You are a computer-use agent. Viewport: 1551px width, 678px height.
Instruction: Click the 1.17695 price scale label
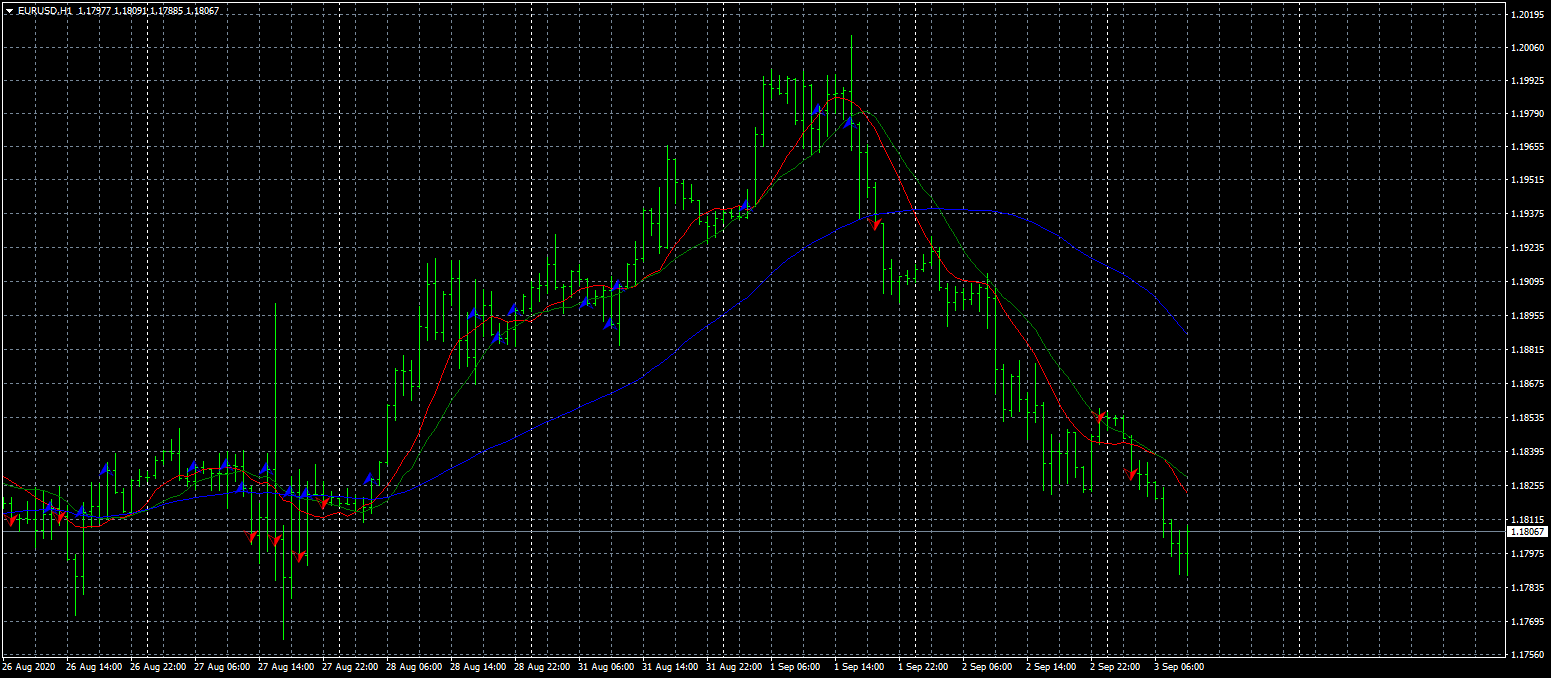pyautogui.click(x=1527, y=623)
